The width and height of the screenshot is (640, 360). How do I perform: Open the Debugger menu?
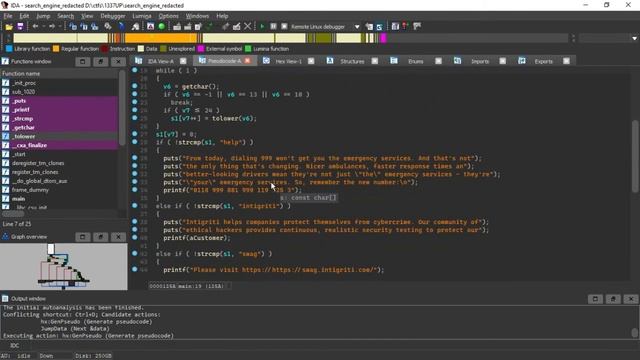113,16
